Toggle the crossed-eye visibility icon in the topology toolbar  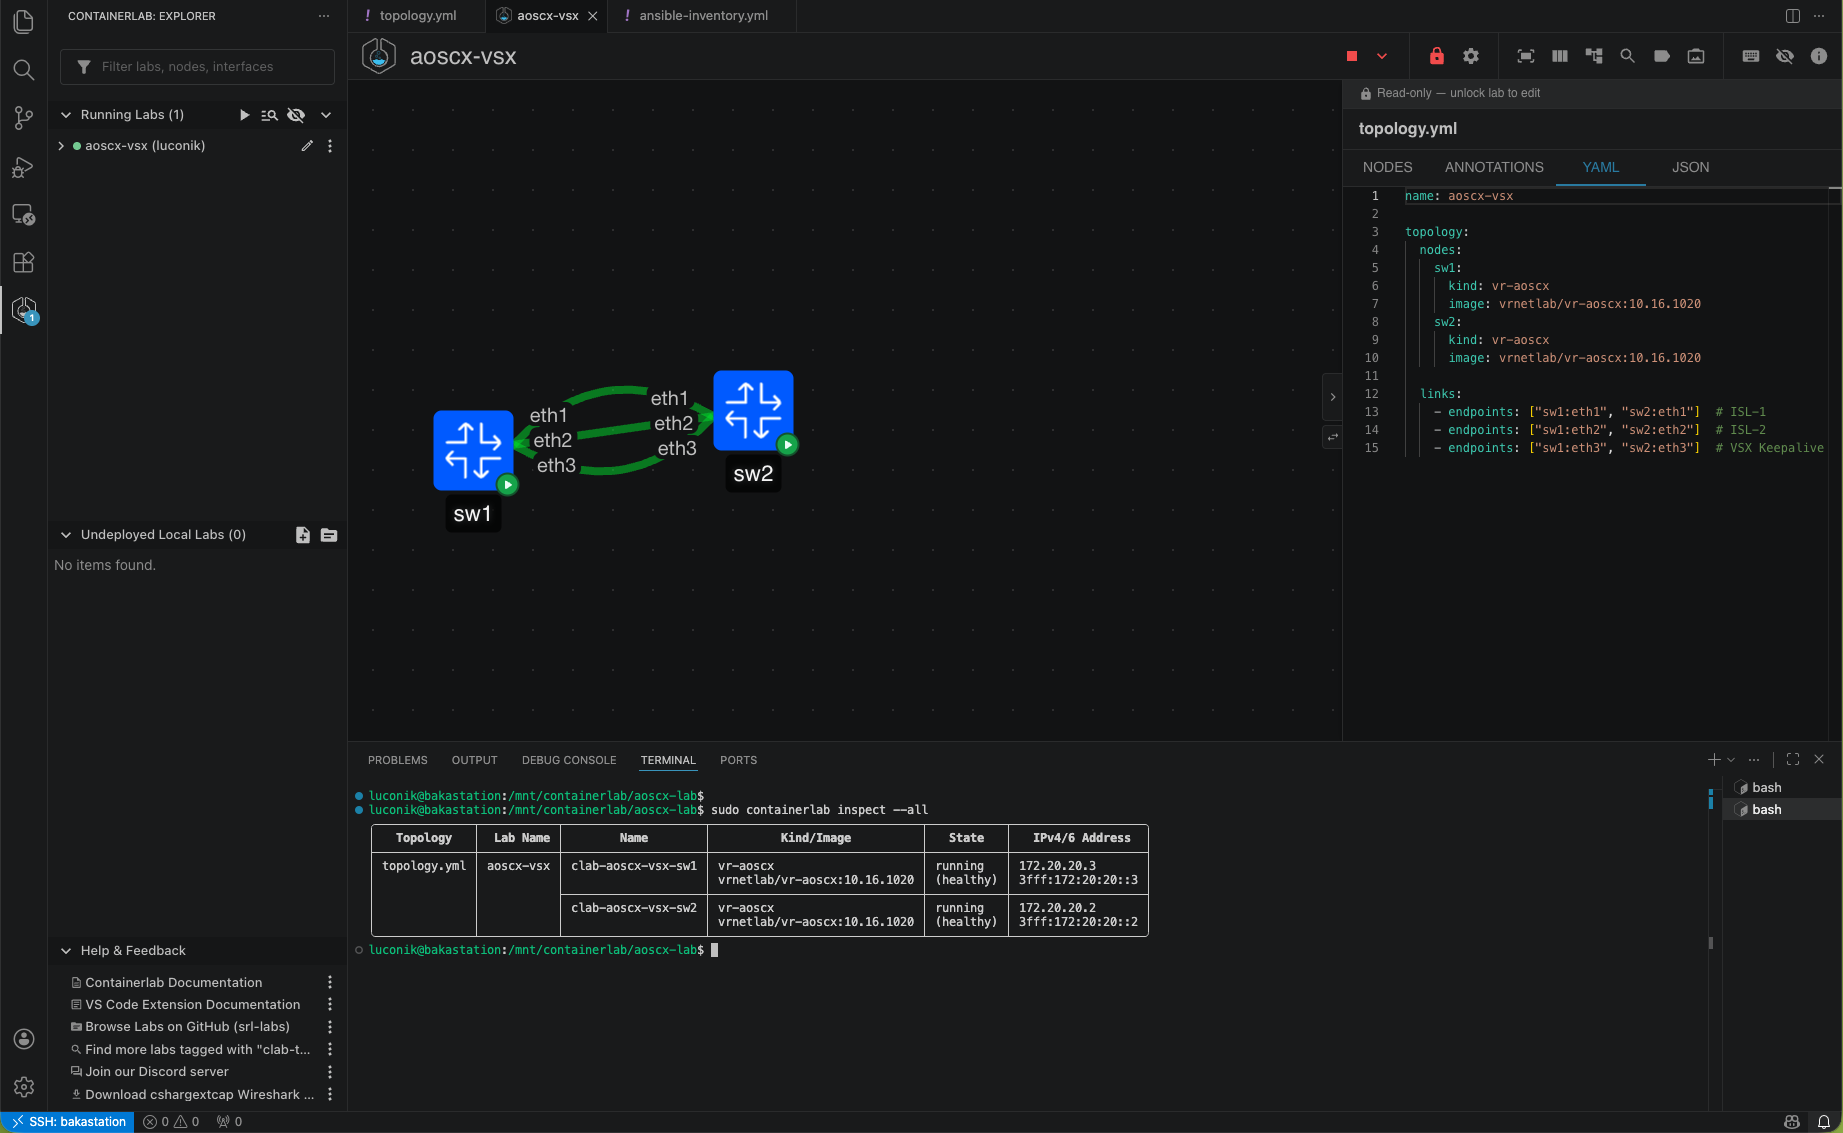coord(1785,56)
